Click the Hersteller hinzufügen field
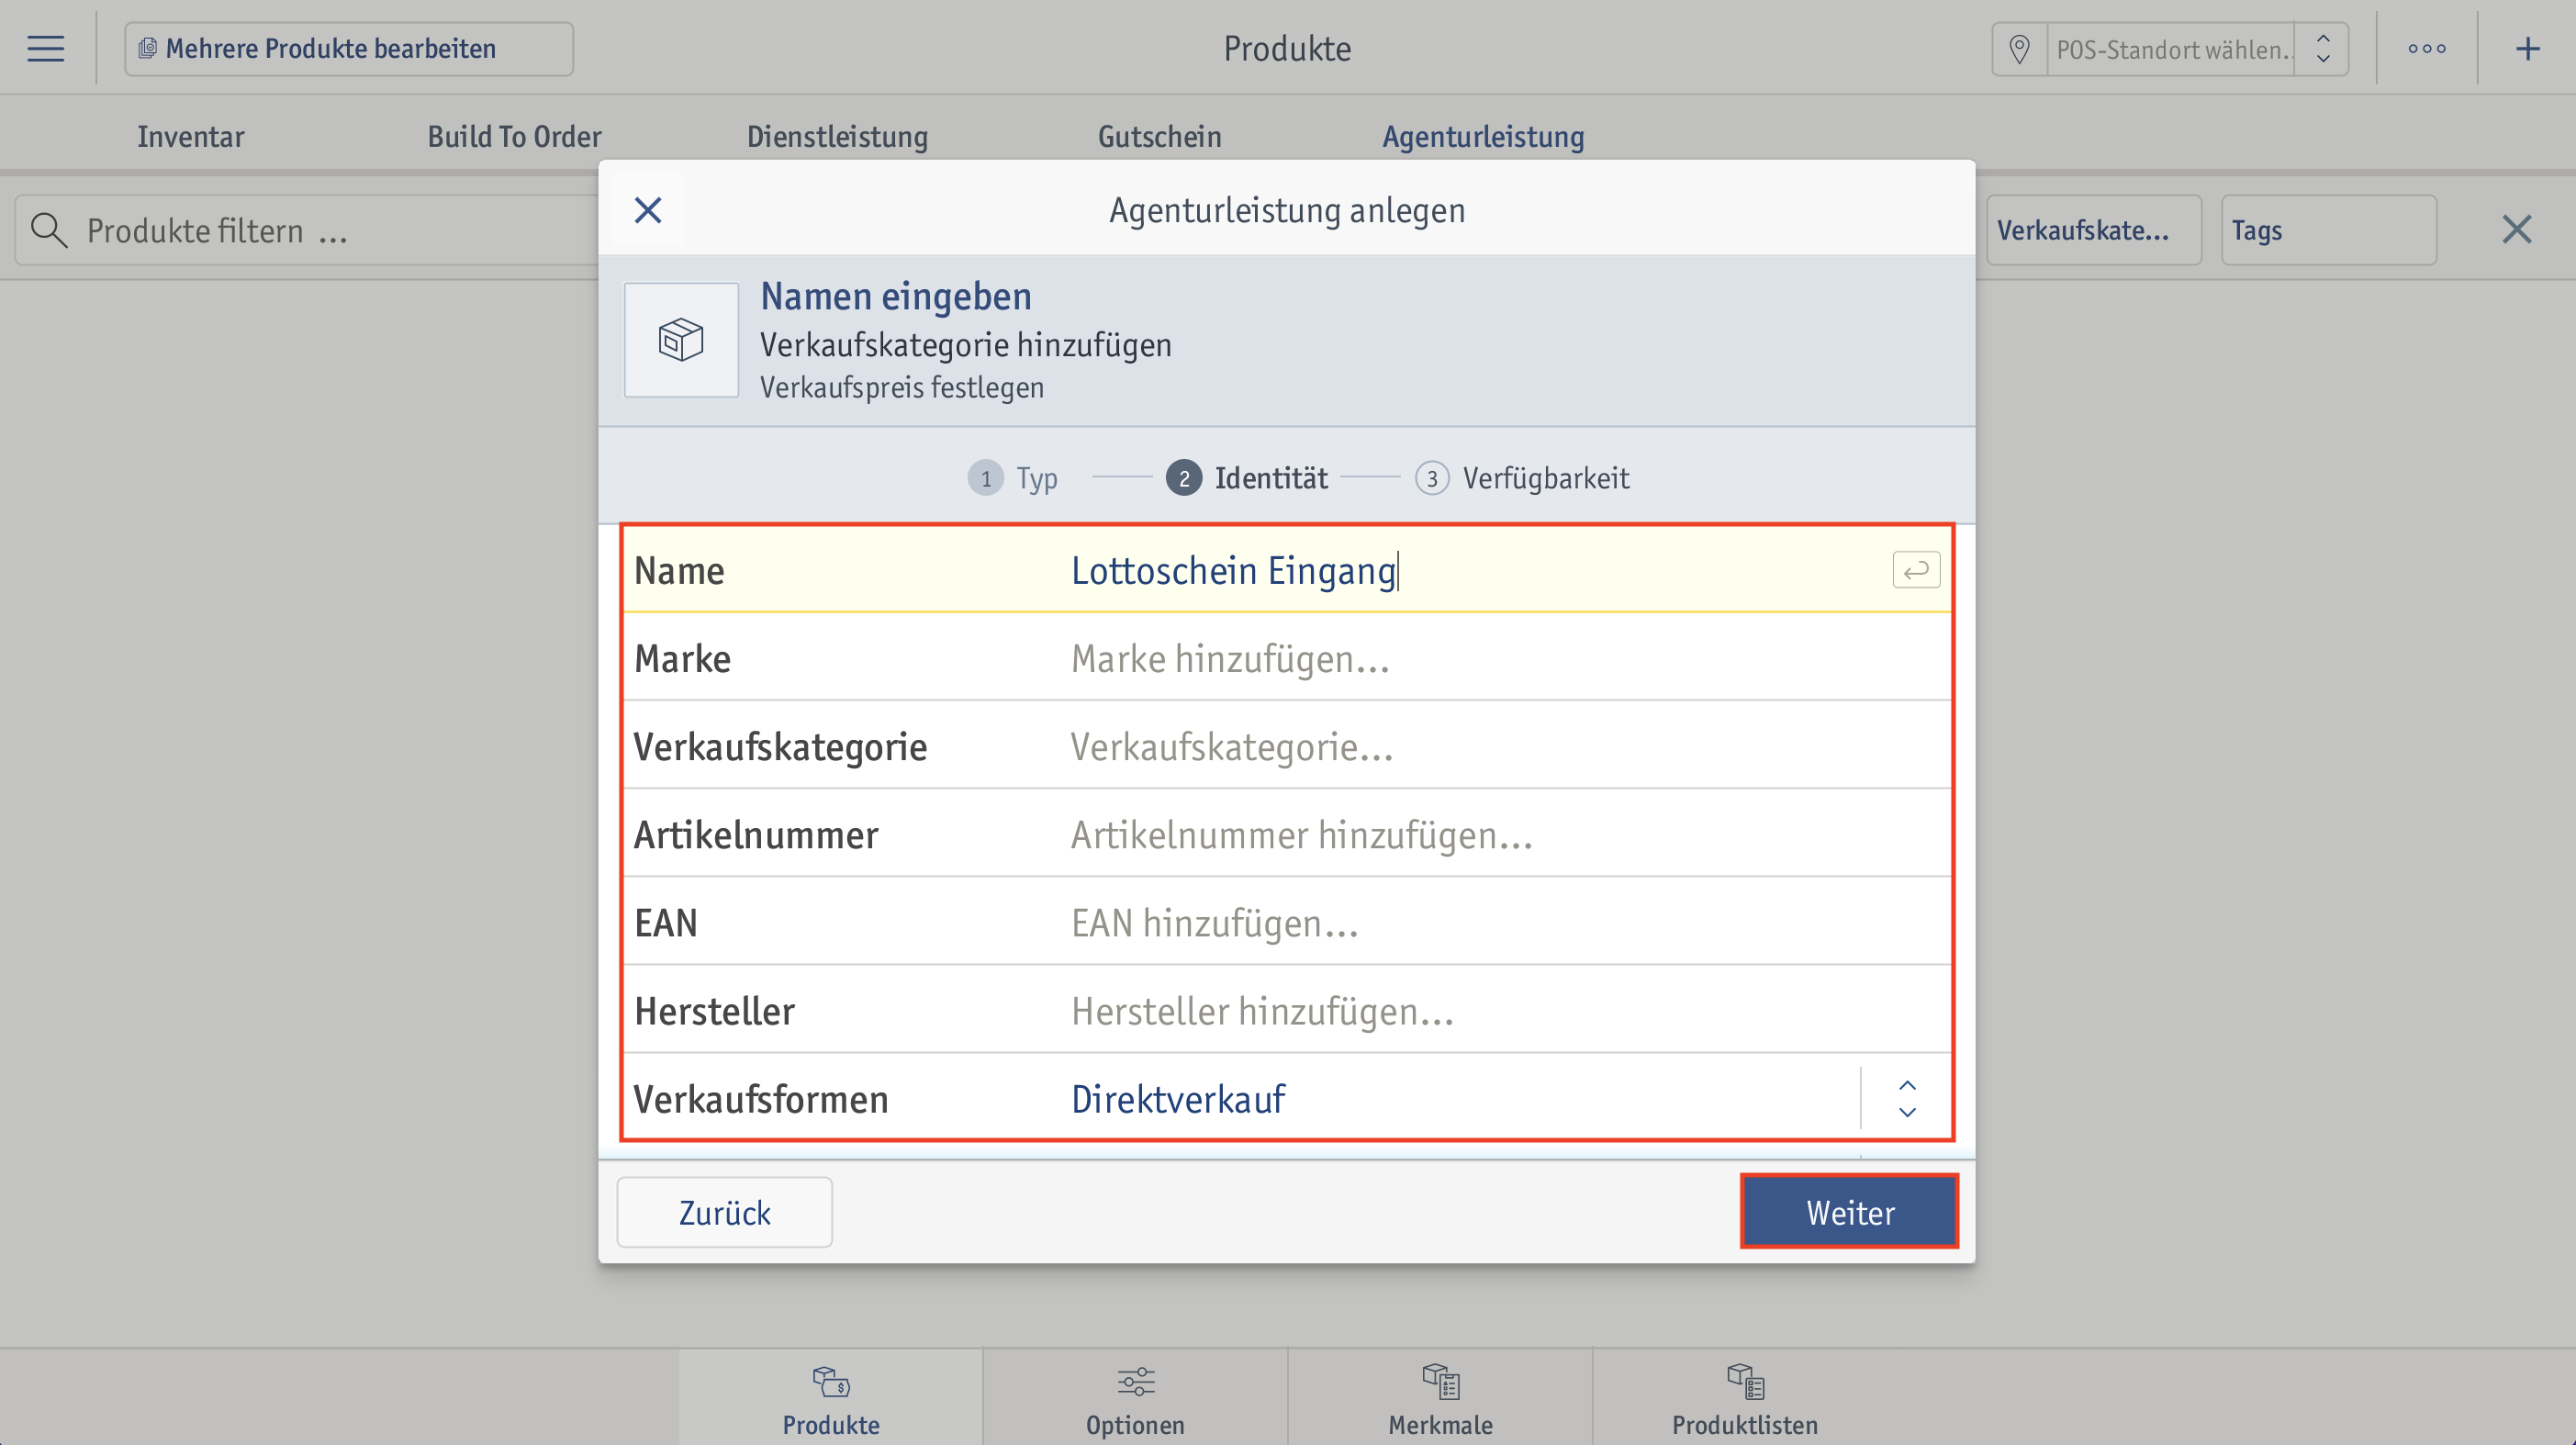Viewport: 2576px width, 1445px height. (x=1286, y=1010)
